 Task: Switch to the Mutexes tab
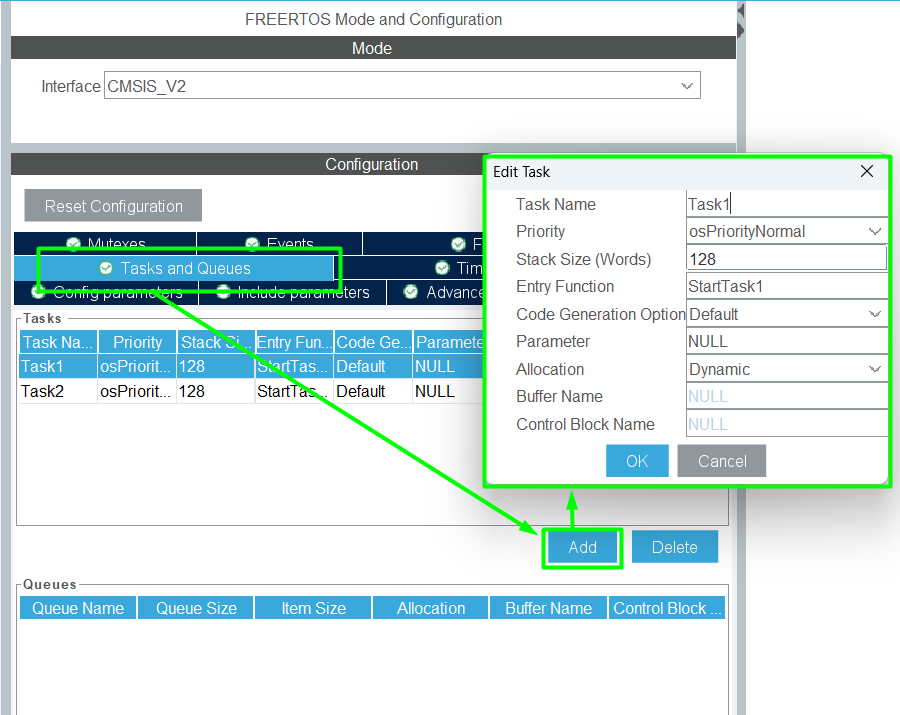tap(105, 244)
